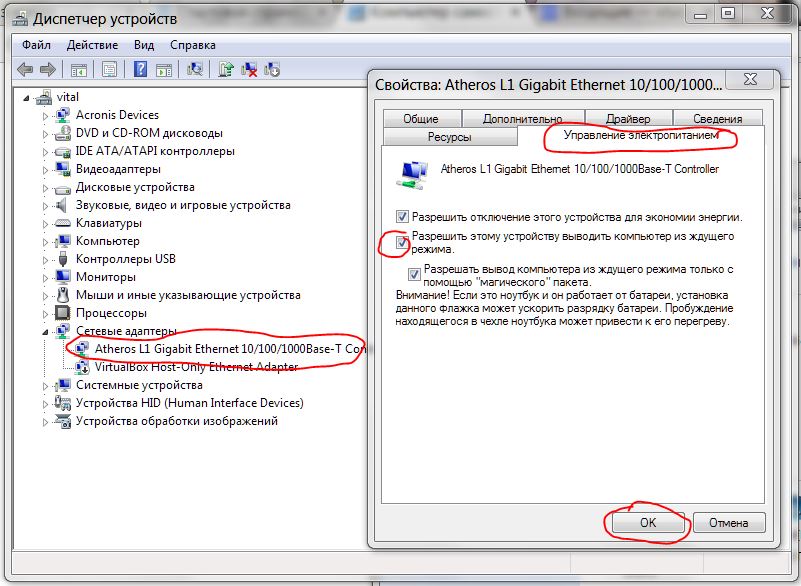Screen dimensions: 801x586
Task: Close the Свойства dialog with X
Action: [x=750, y=80]
